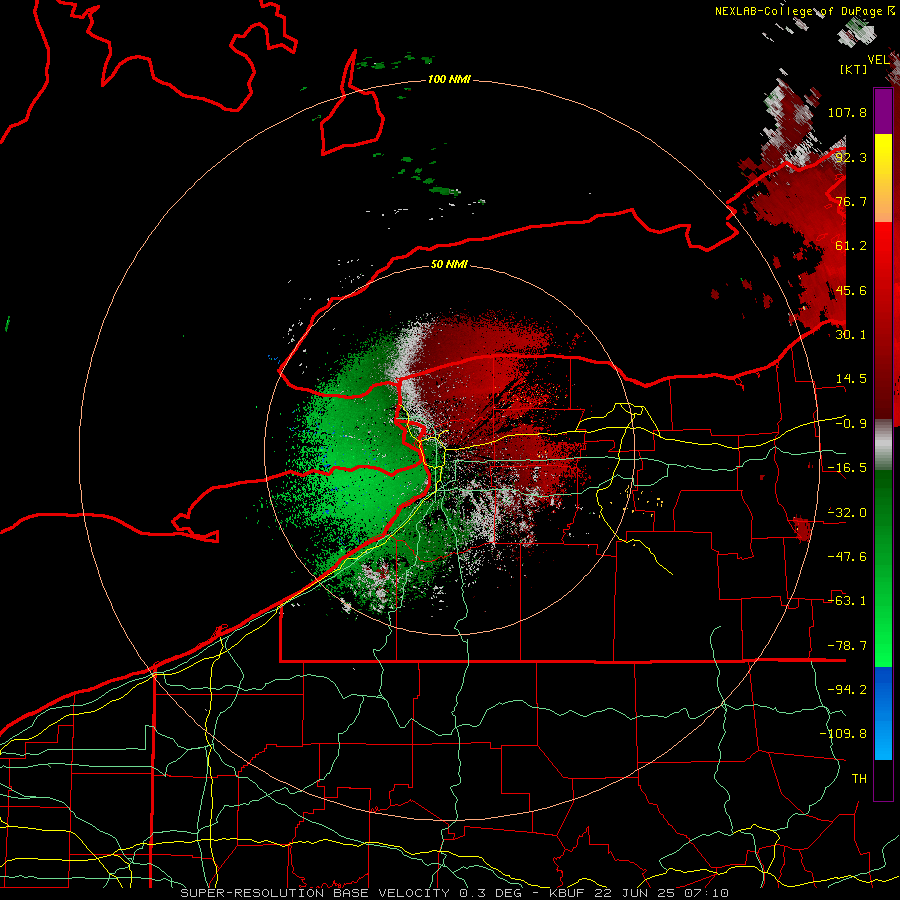This screenshot has height=900, width=900.
Task: Click the 50 NMI range ring label
Action: pos(449,265)
